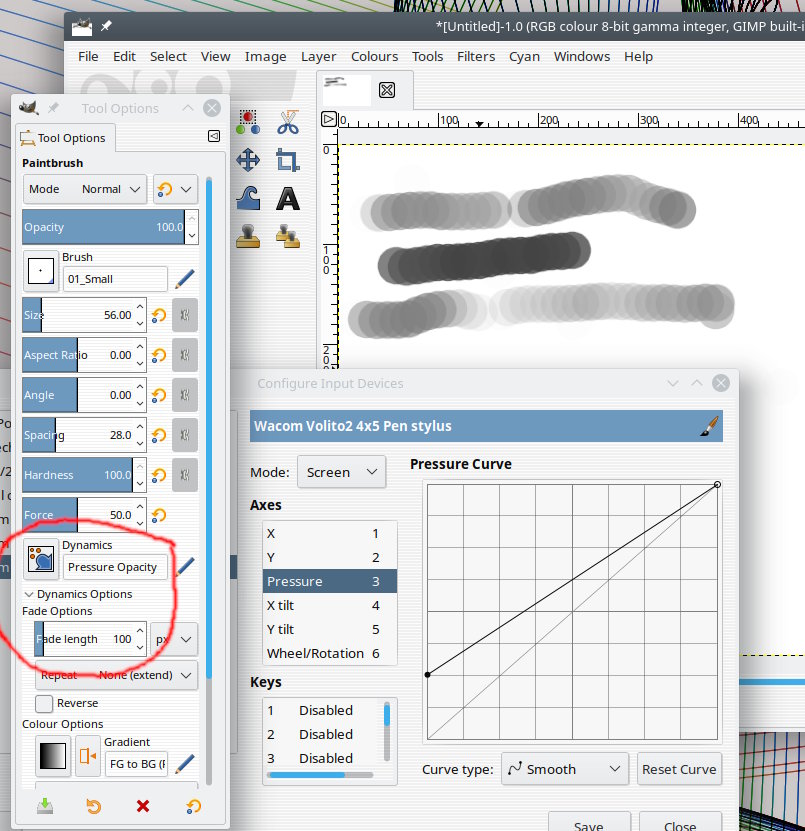Viewport: 805px width, 831px height.
Task: Edit the Pressure Opacity dynamics
Action: pos(185,567)
